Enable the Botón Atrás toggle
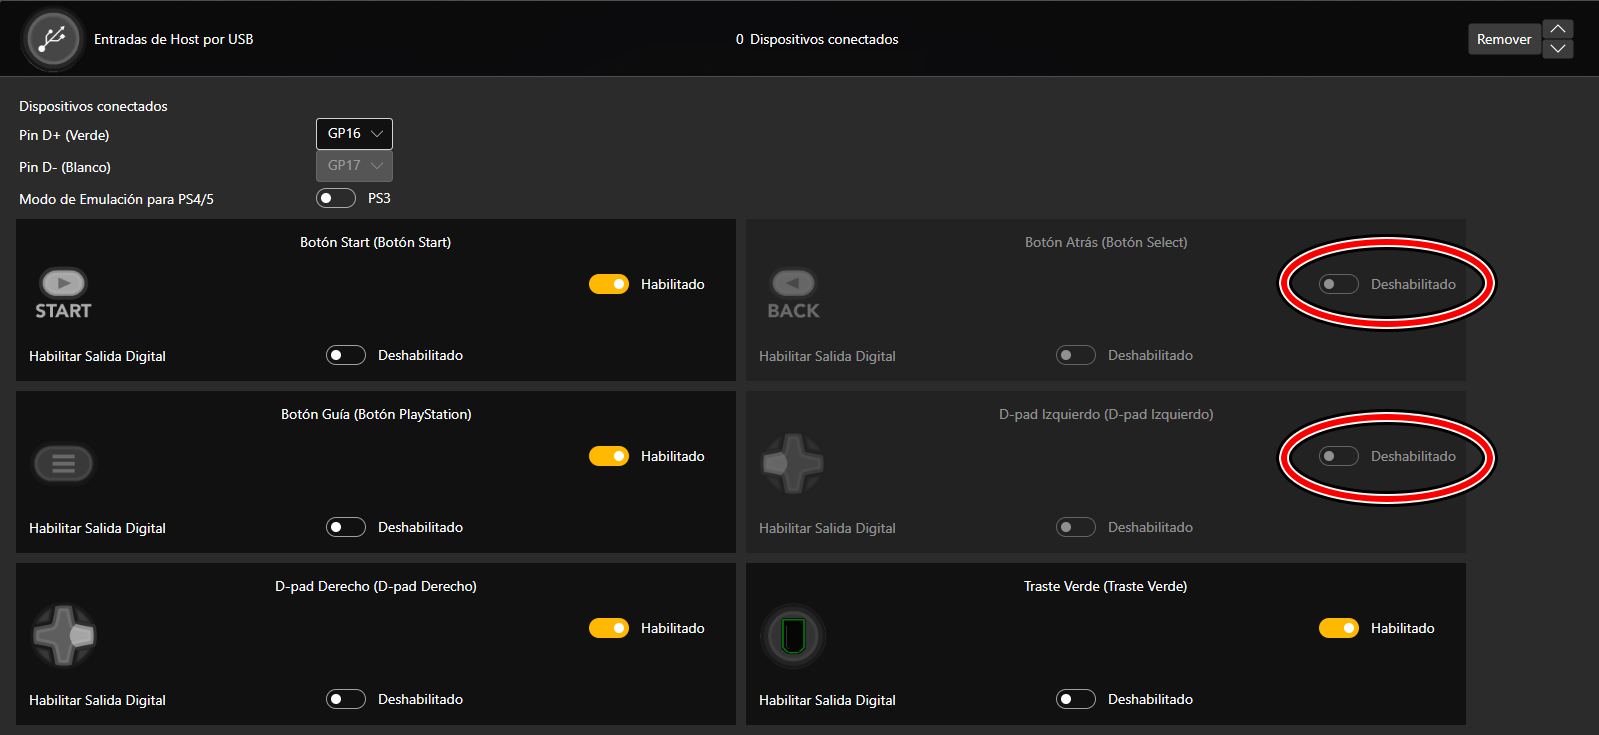Image resolution: width=1599 pixels, height=735 pixels. pyautogui.click(x=1339, y=284)
